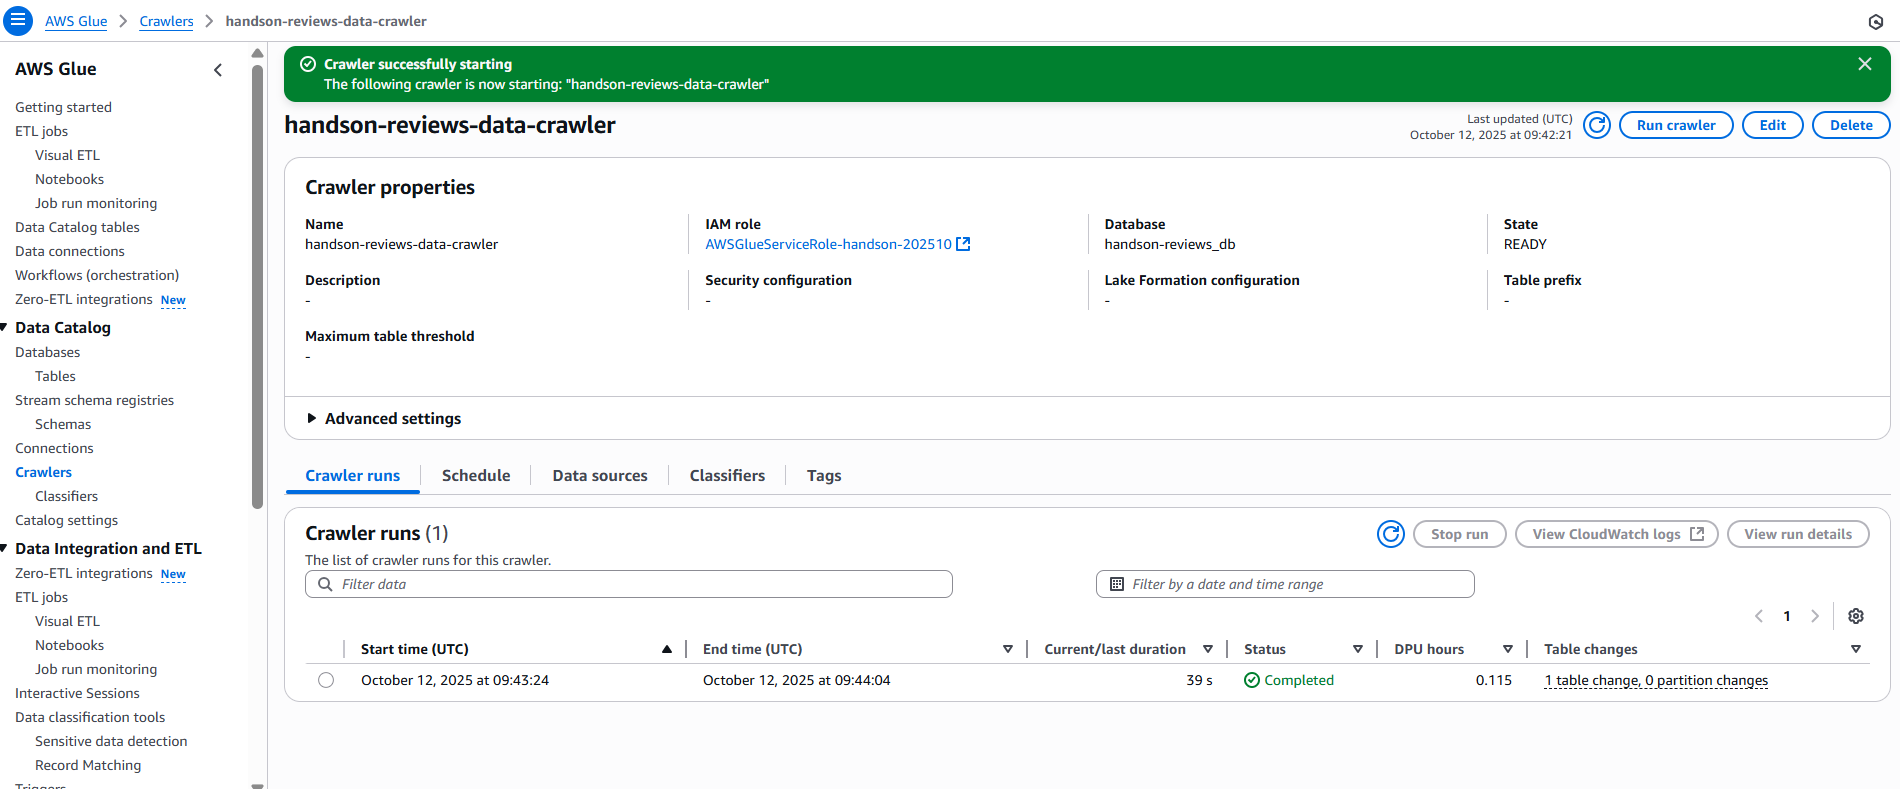The height and width of the screenshot is (789, 1900).
Task: Open the Data sources tab
Action: click(x=600, y=476)
